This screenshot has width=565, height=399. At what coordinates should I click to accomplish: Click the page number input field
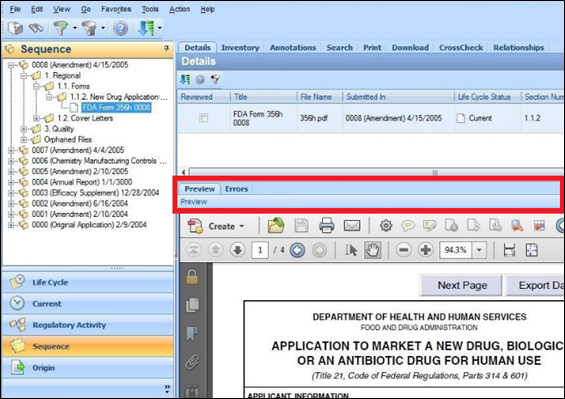[x=260, y=250]
